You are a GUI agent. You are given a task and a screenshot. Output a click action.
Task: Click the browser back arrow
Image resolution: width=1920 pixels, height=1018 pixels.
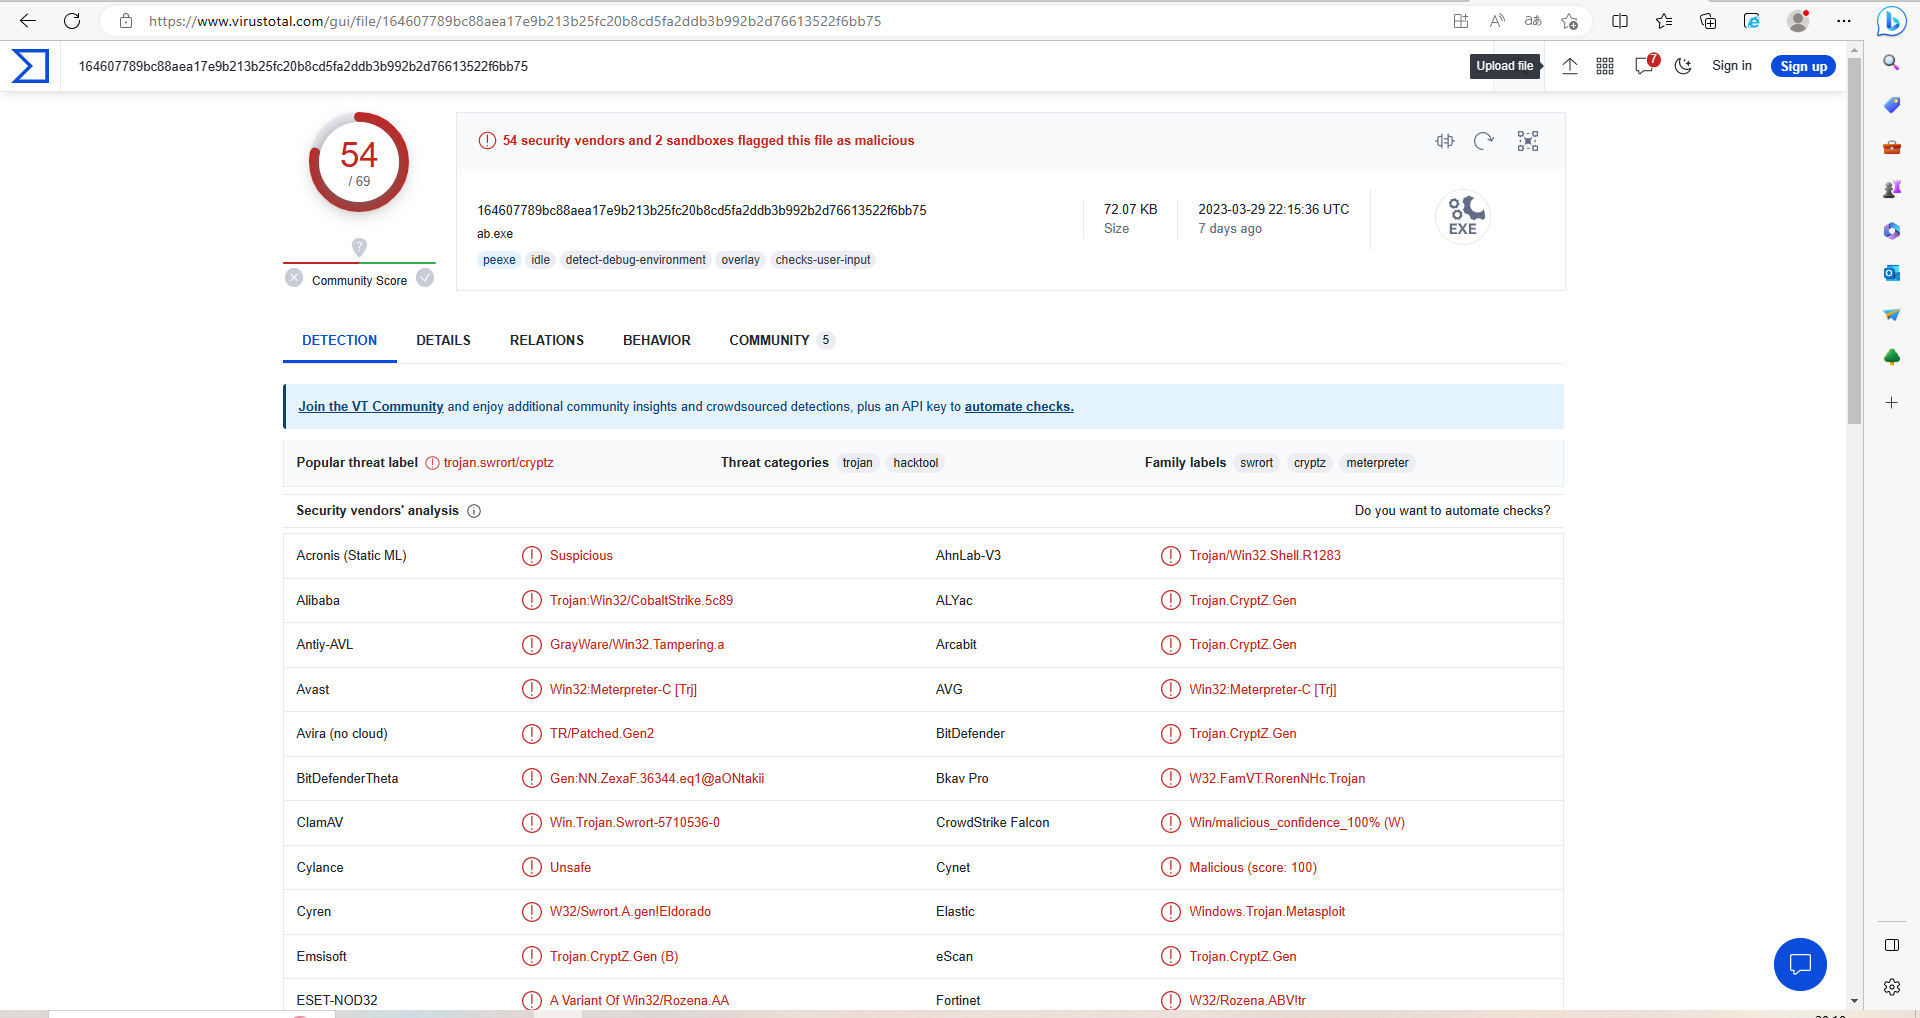point(28,21)
